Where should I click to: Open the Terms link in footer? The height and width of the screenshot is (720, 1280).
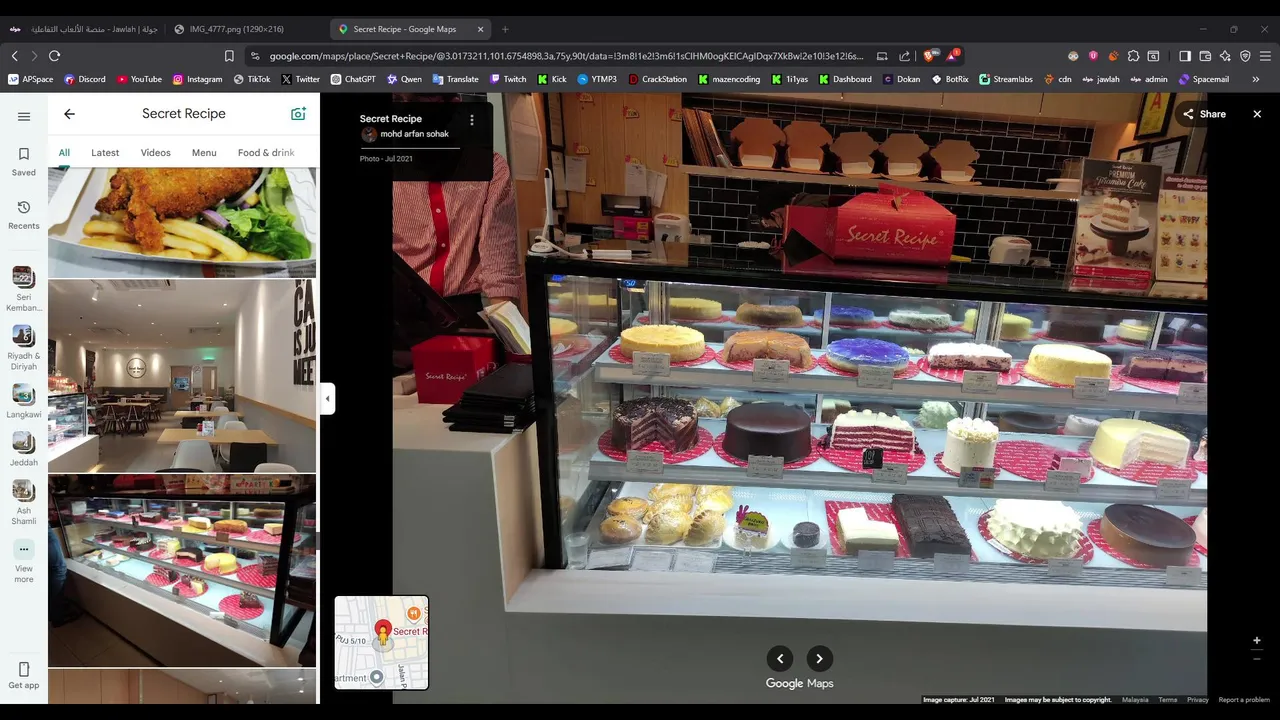click(x=1167, y=700)
